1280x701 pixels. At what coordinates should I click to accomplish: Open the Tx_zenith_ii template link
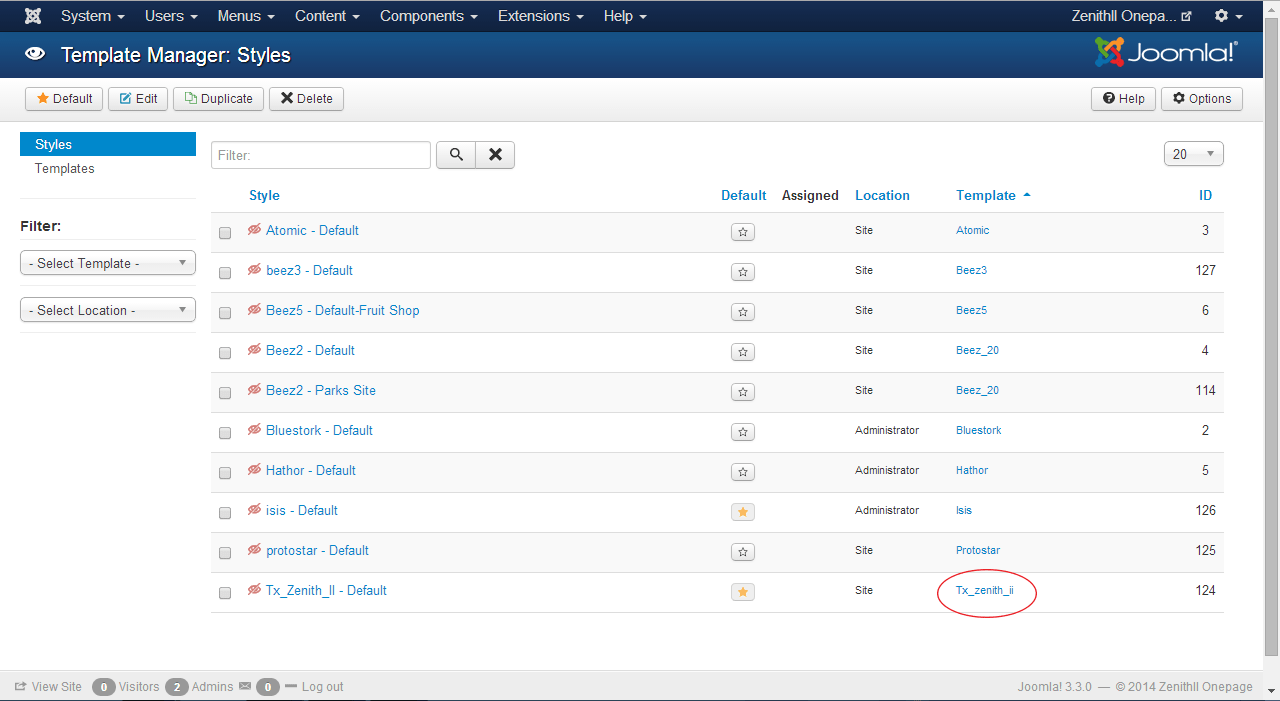(984, 590)
